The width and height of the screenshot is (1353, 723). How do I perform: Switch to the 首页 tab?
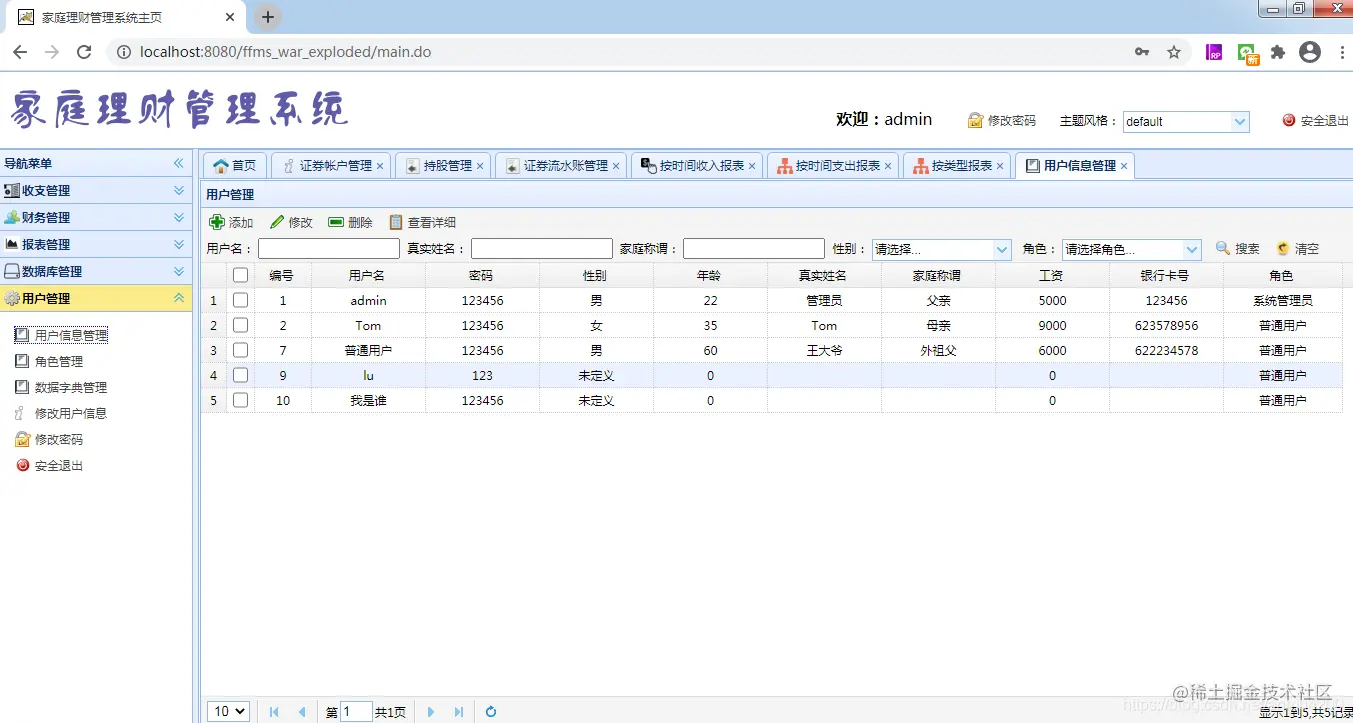click(235, 166)
